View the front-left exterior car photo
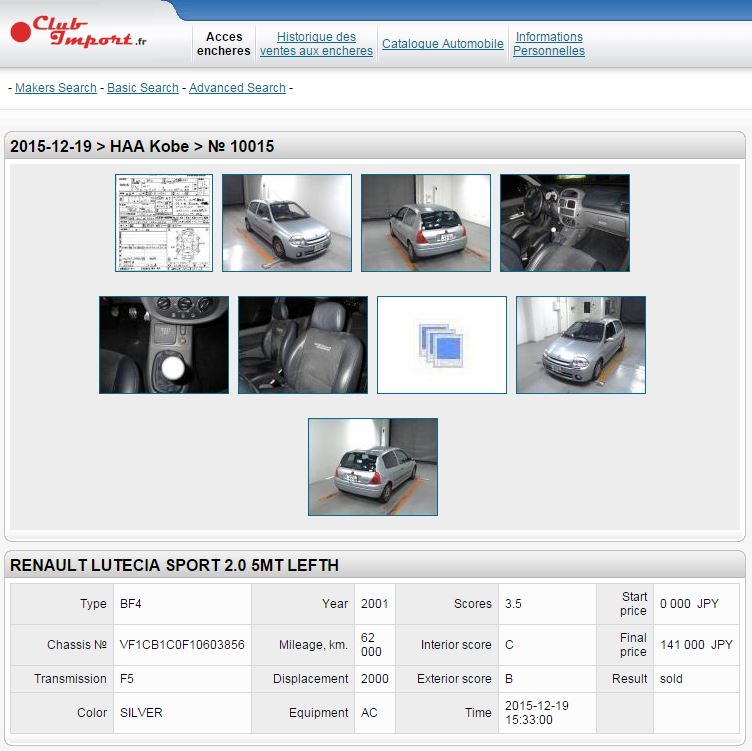This screenshot has width=752, height=751. pyautogui.click(x=287, y=223)
